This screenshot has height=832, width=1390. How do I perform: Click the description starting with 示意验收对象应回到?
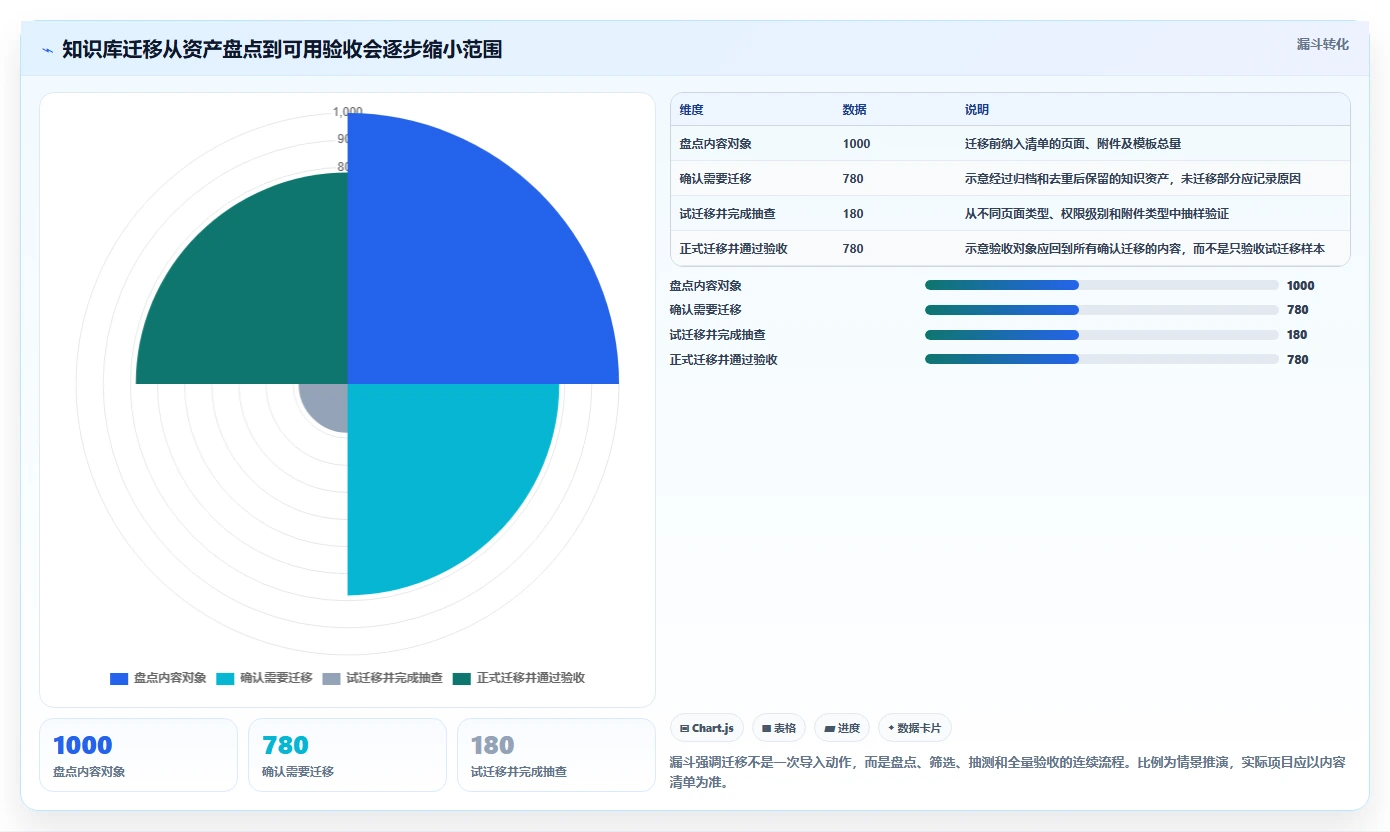tap(1145, 249)
